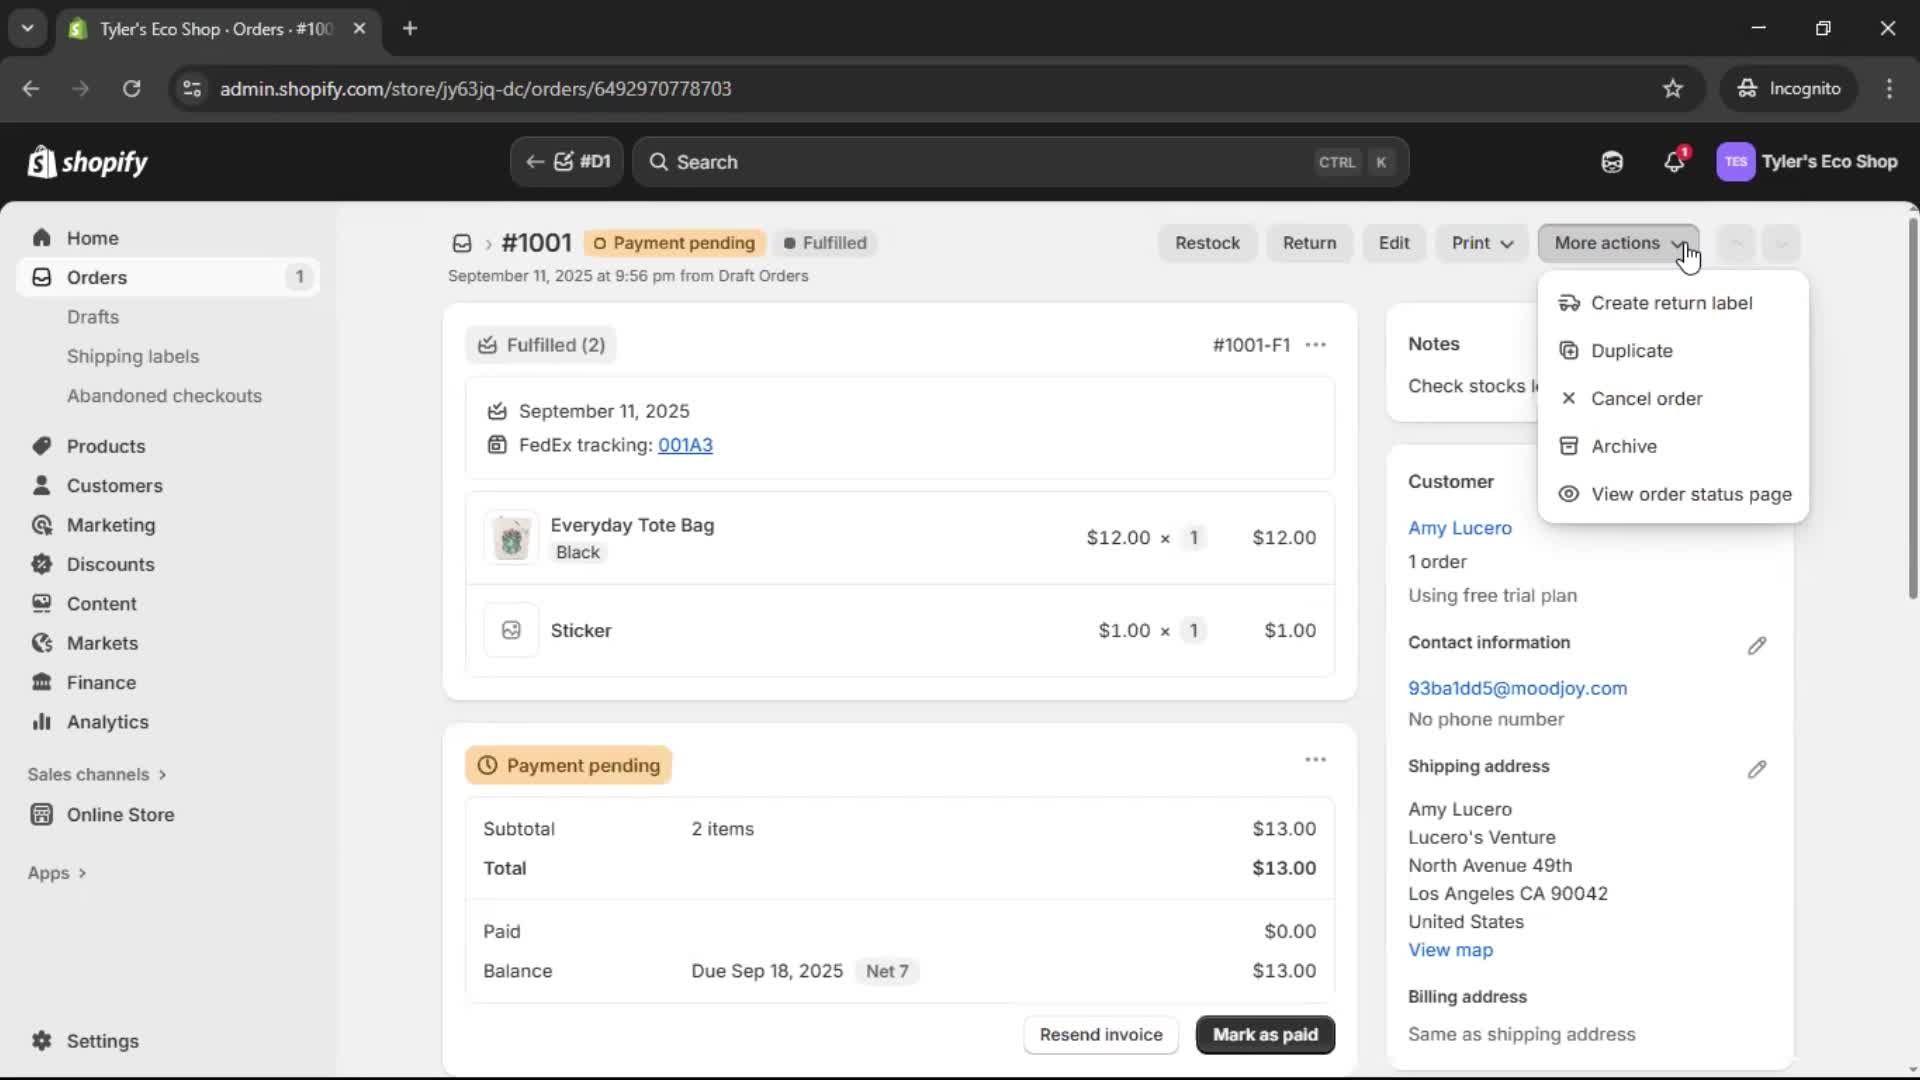
Task: Select the Products icon in sidebar
Action: click(41, 446)
